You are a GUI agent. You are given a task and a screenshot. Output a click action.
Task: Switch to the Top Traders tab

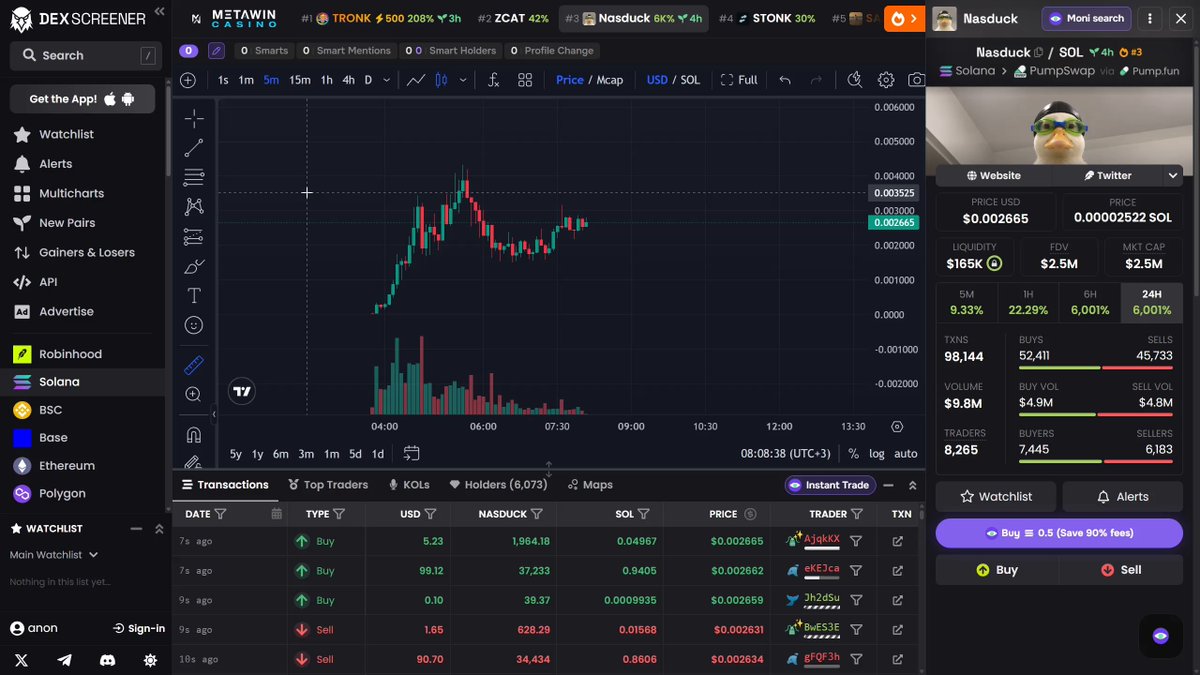click(328, 485)
